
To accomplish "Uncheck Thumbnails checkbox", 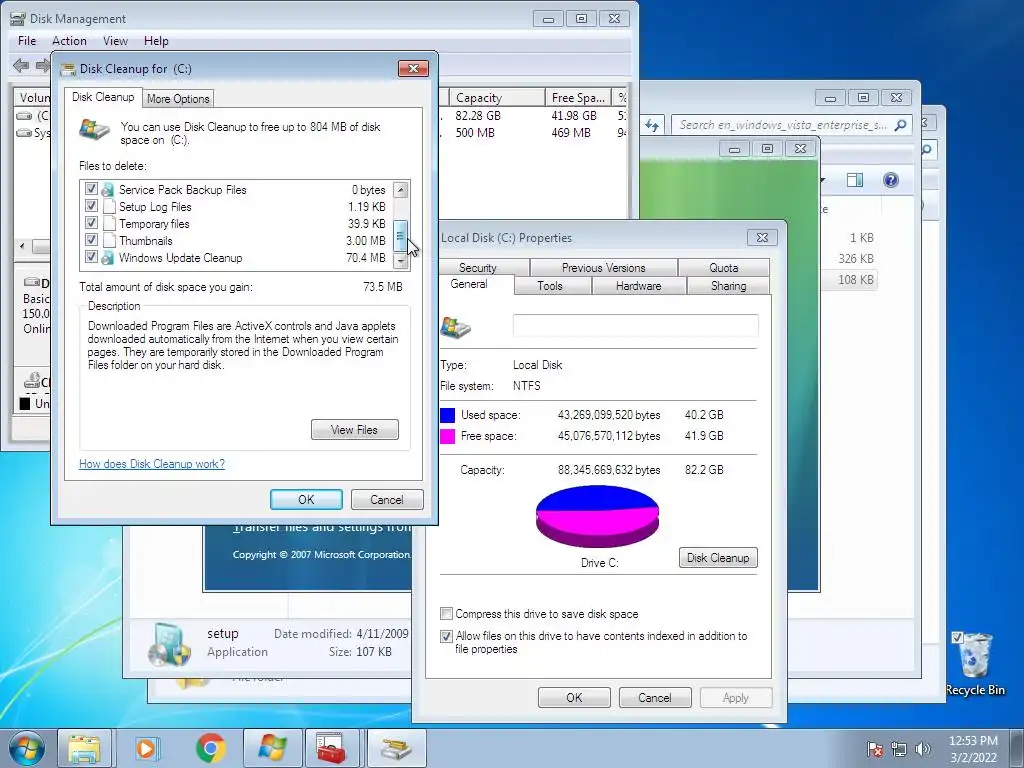I will tap(91, 240).
